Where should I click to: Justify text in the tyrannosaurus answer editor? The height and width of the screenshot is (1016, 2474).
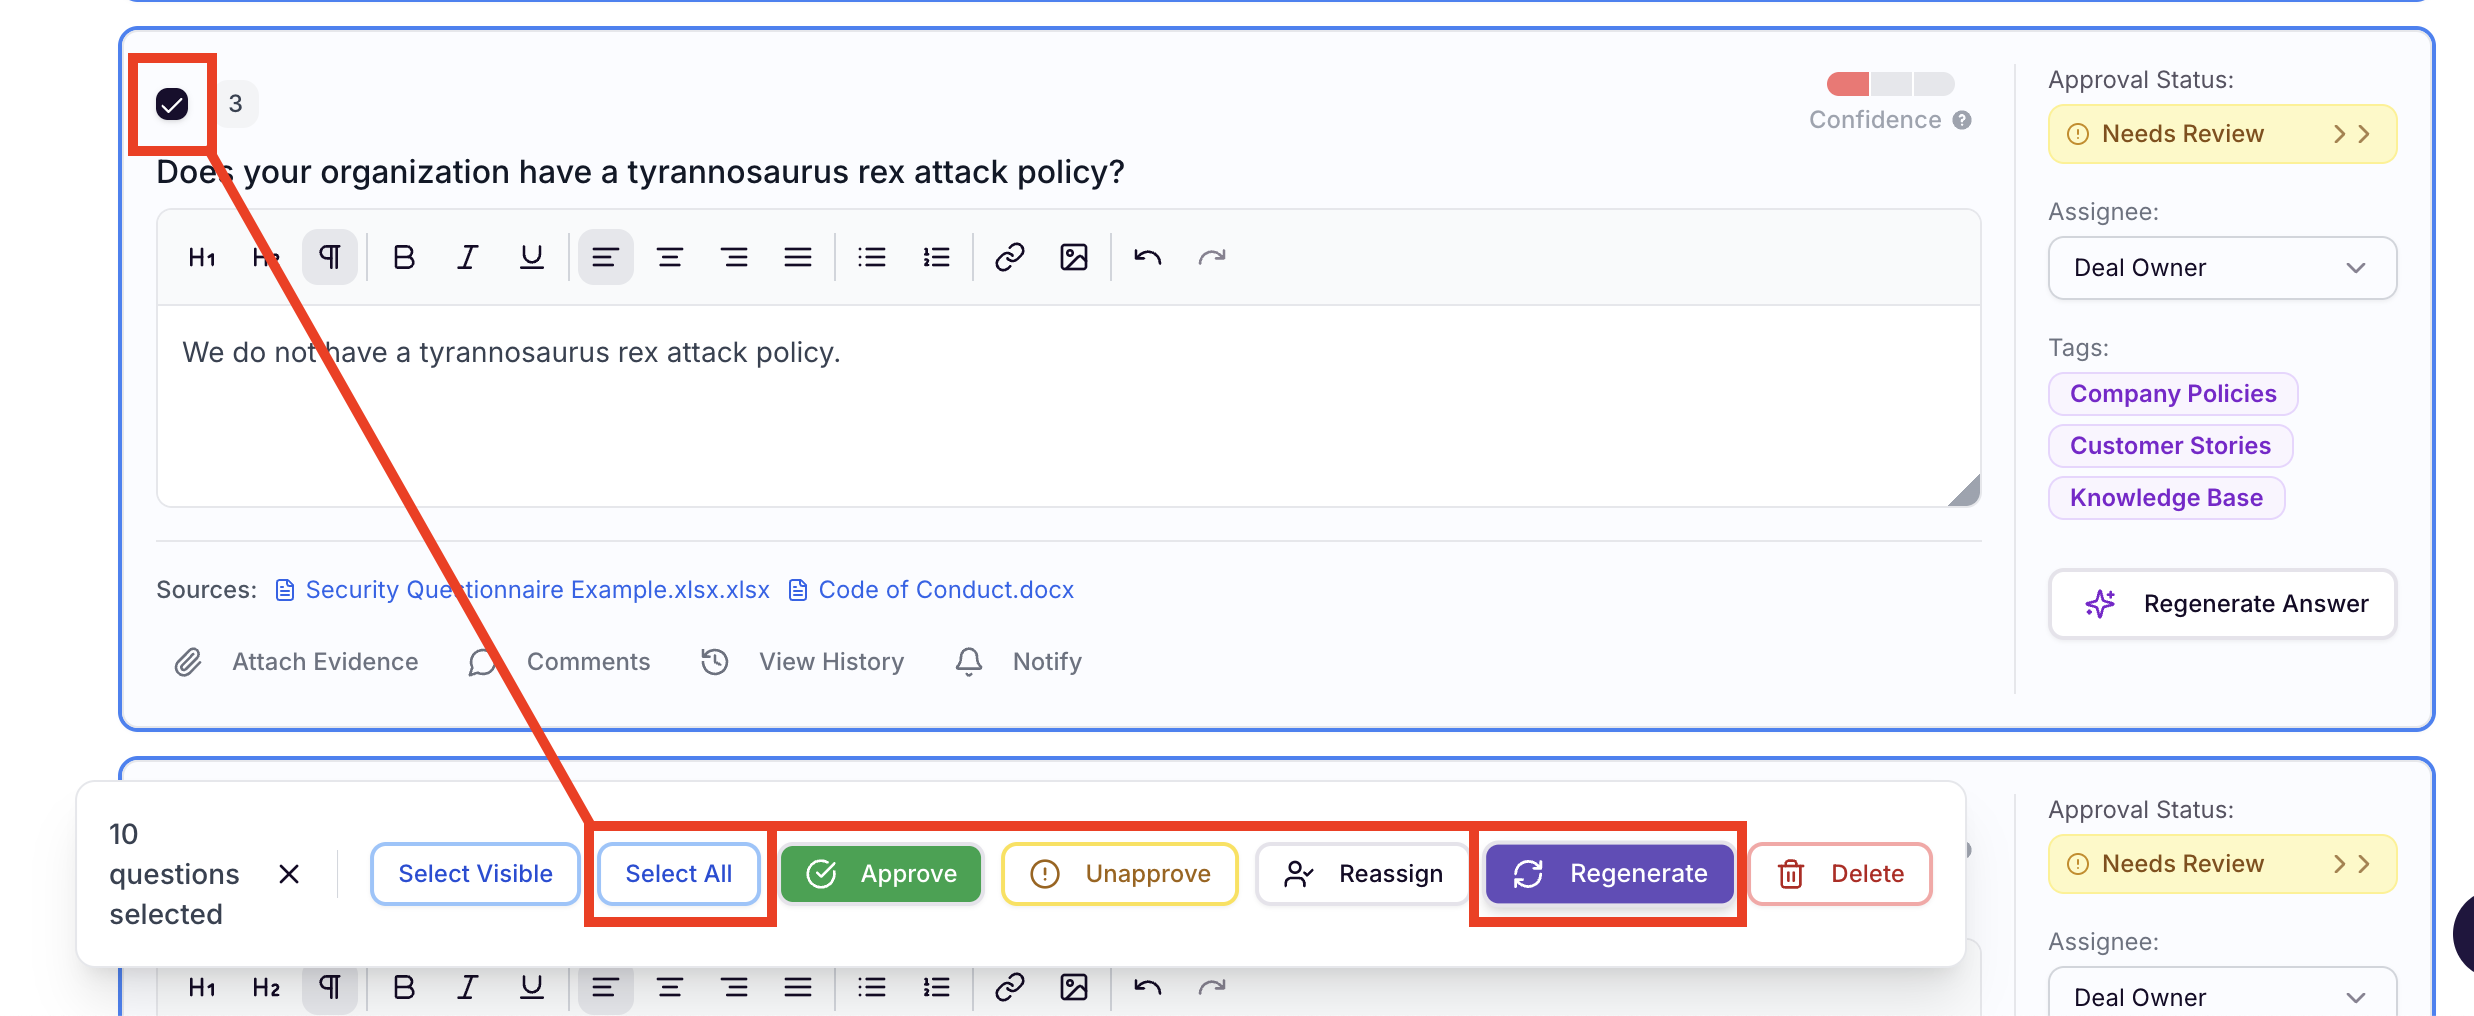click(798, 258)
